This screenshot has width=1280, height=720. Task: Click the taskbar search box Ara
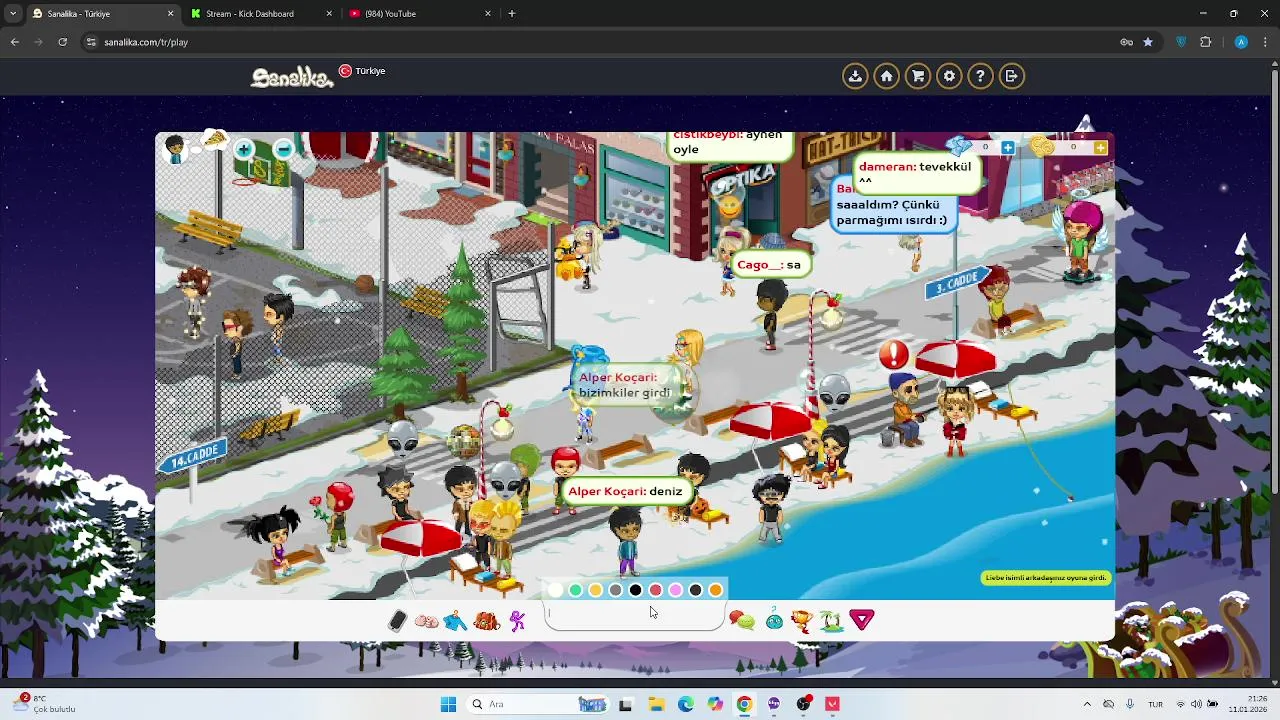[538, 704]
